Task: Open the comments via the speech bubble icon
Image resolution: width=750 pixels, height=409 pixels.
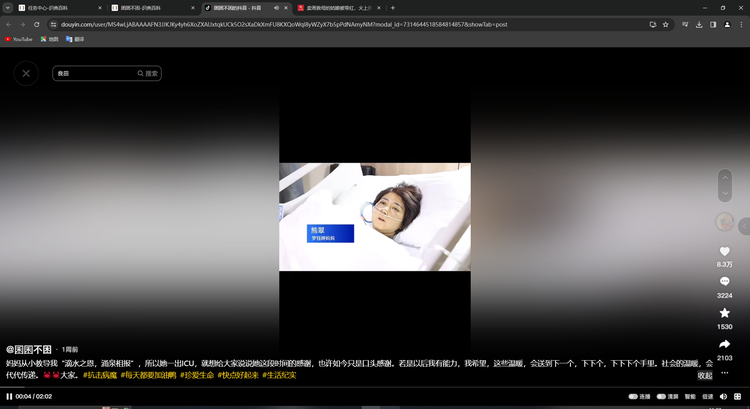Action: click(725, 282)
